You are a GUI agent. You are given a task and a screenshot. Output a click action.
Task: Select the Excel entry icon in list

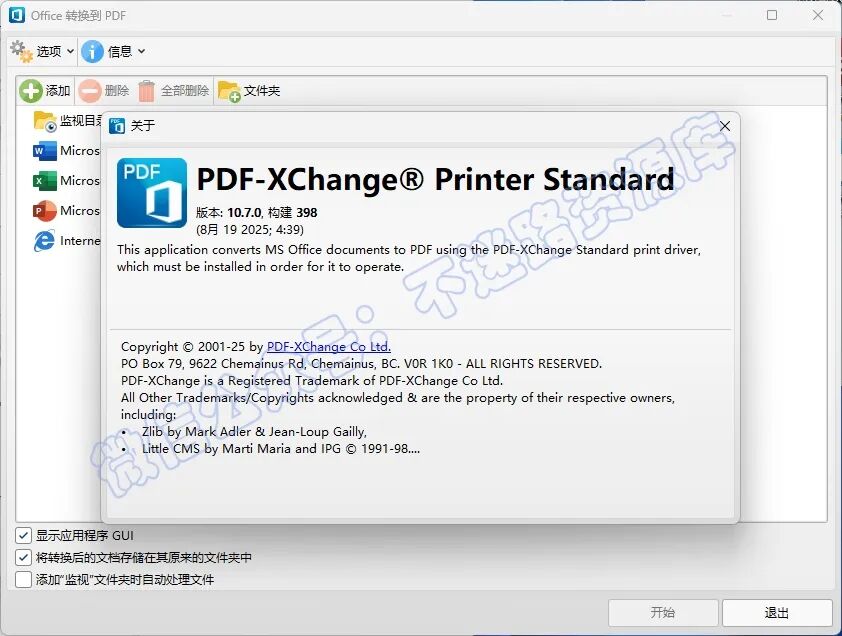pyautogui.click(x=45, y=180)
